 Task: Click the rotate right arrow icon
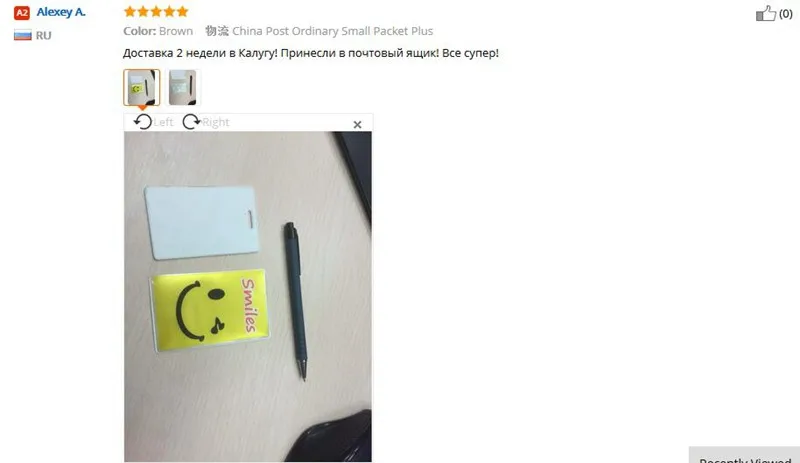pyautogui.click(x=191, y=121)
